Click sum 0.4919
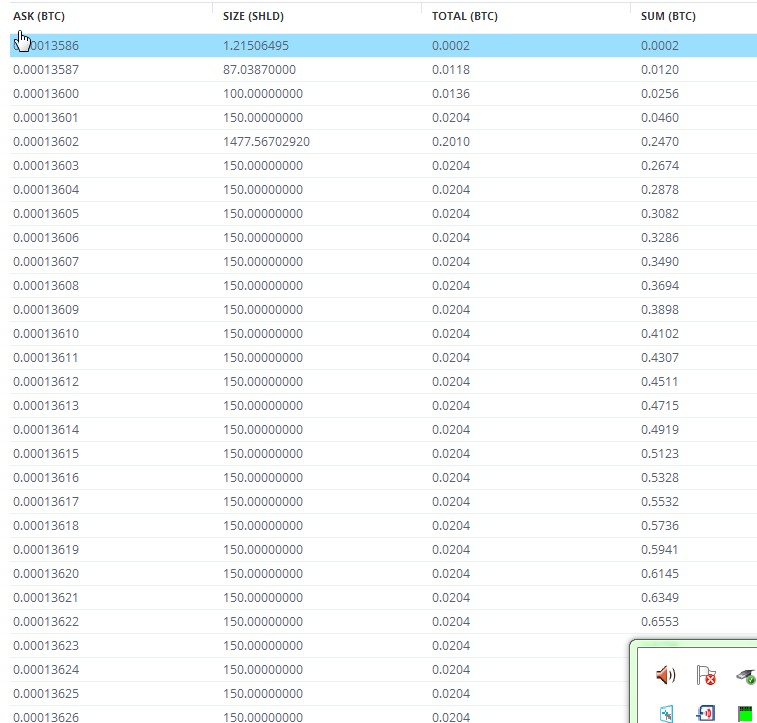This screenshot has width=757, height=723. [660, 430]
